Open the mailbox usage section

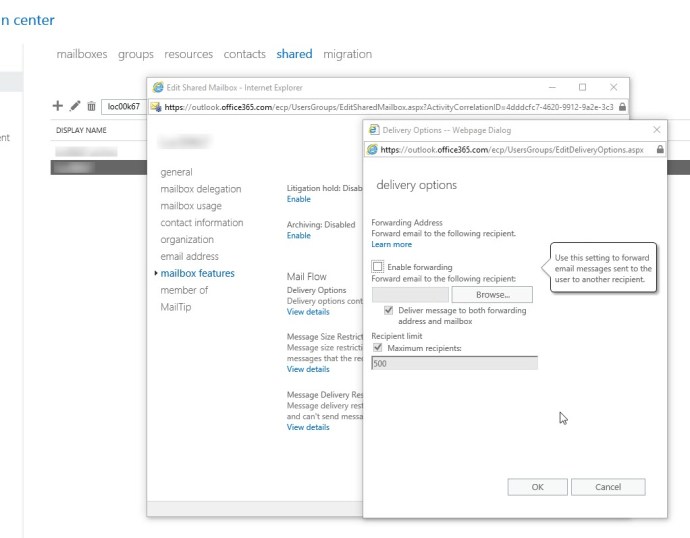[x=191, y=205]
